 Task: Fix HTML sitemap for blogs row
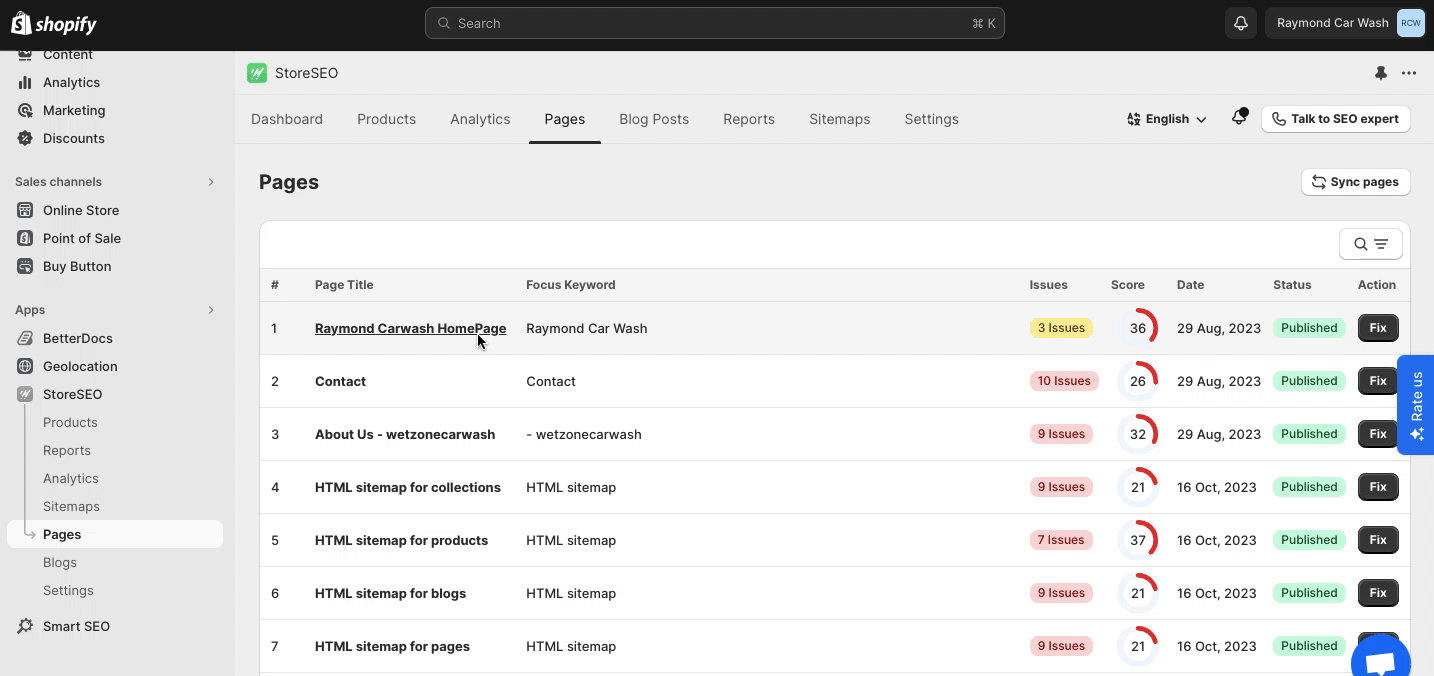[x=1378, y=593]
